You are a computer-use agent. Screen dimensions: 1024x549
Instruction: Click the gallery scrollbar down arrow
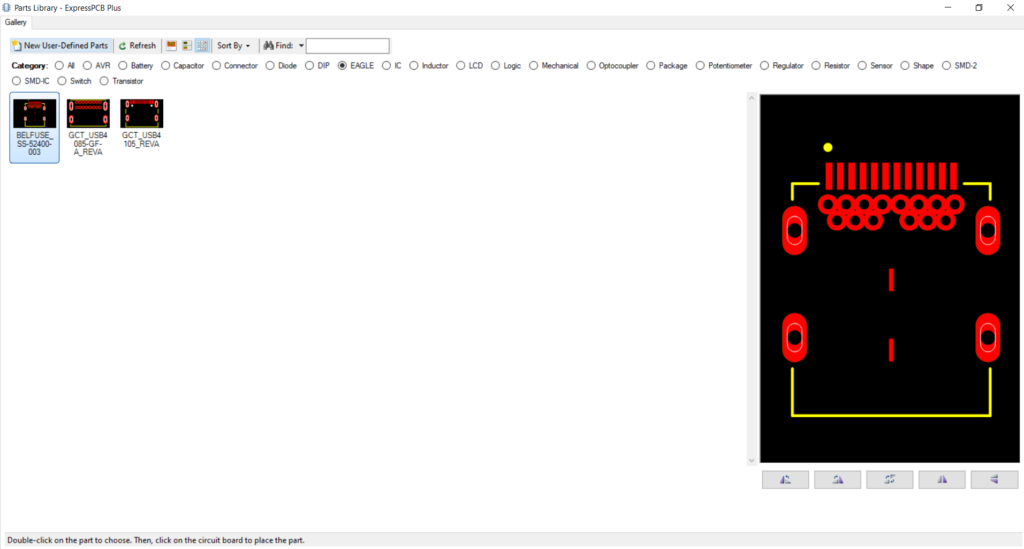[752, 460]
